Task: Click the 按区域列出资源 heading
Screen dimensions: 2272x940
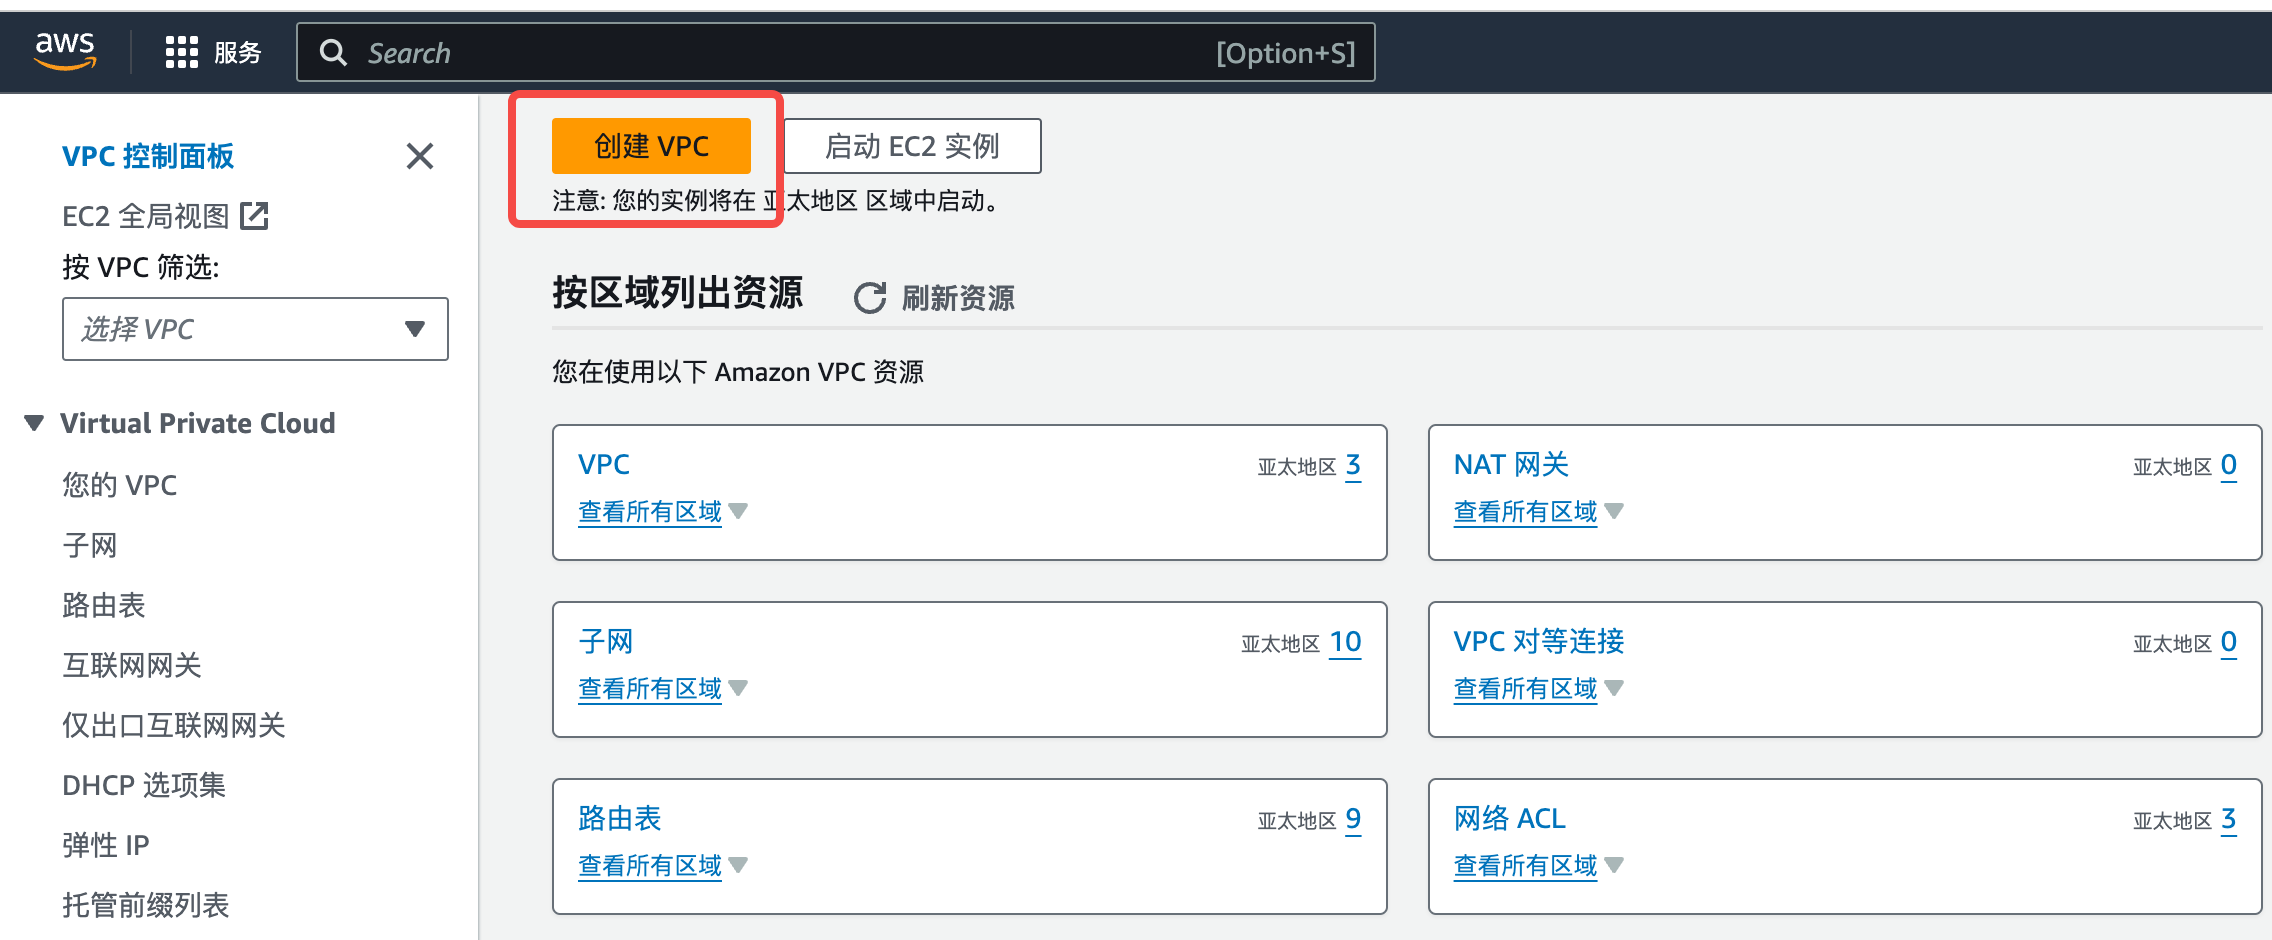Action: (678, 293)
